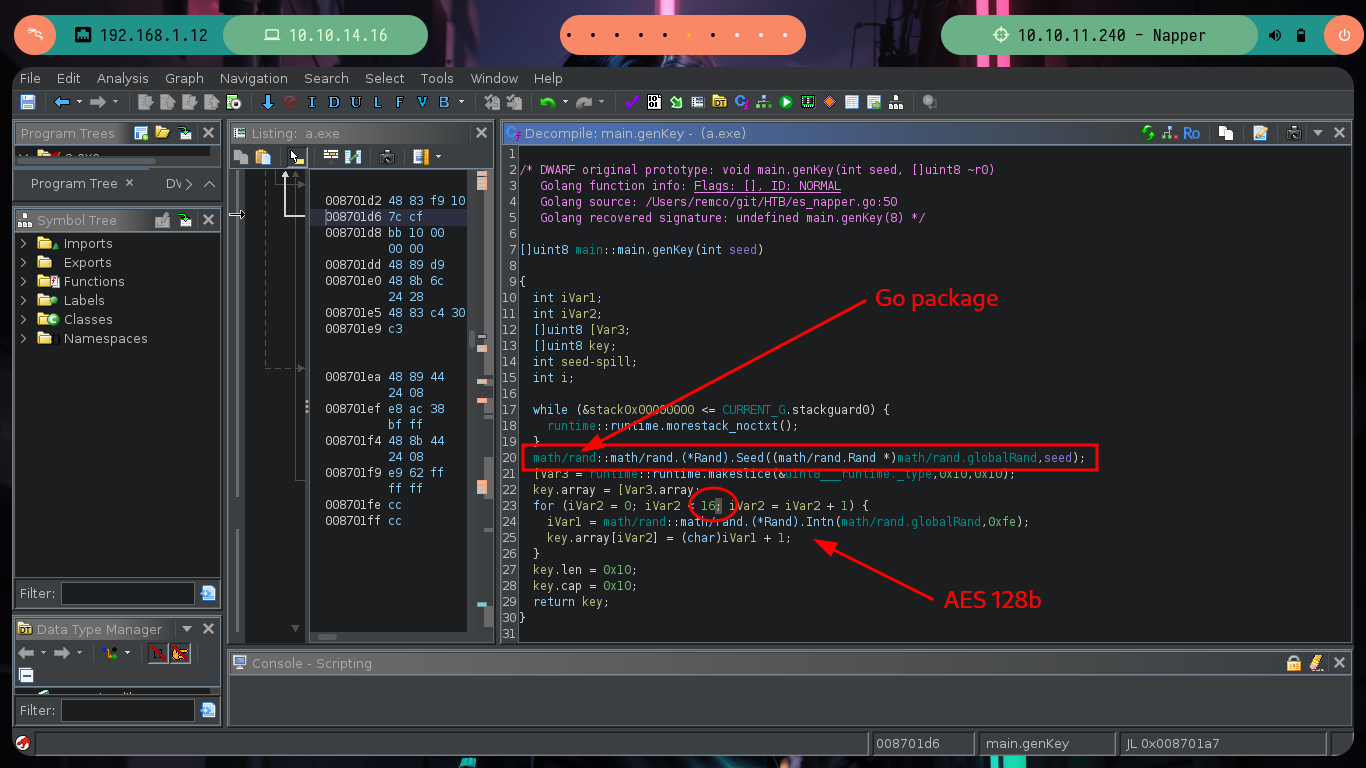The image size is (1366, 768).
Task: Open the Bytes viewer (0101) icon
Action: coord(654,102)
